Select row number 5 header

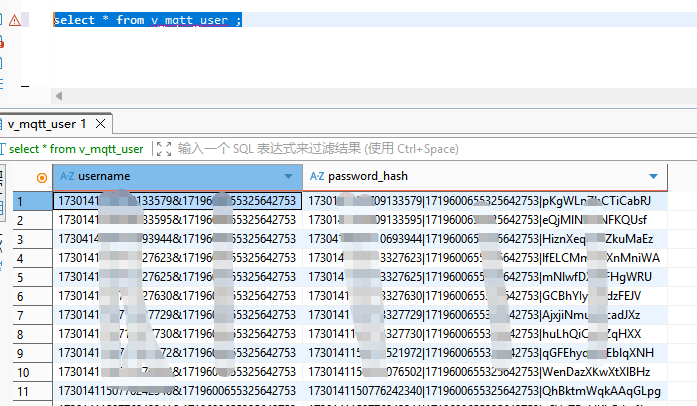(x=19, y=277)
